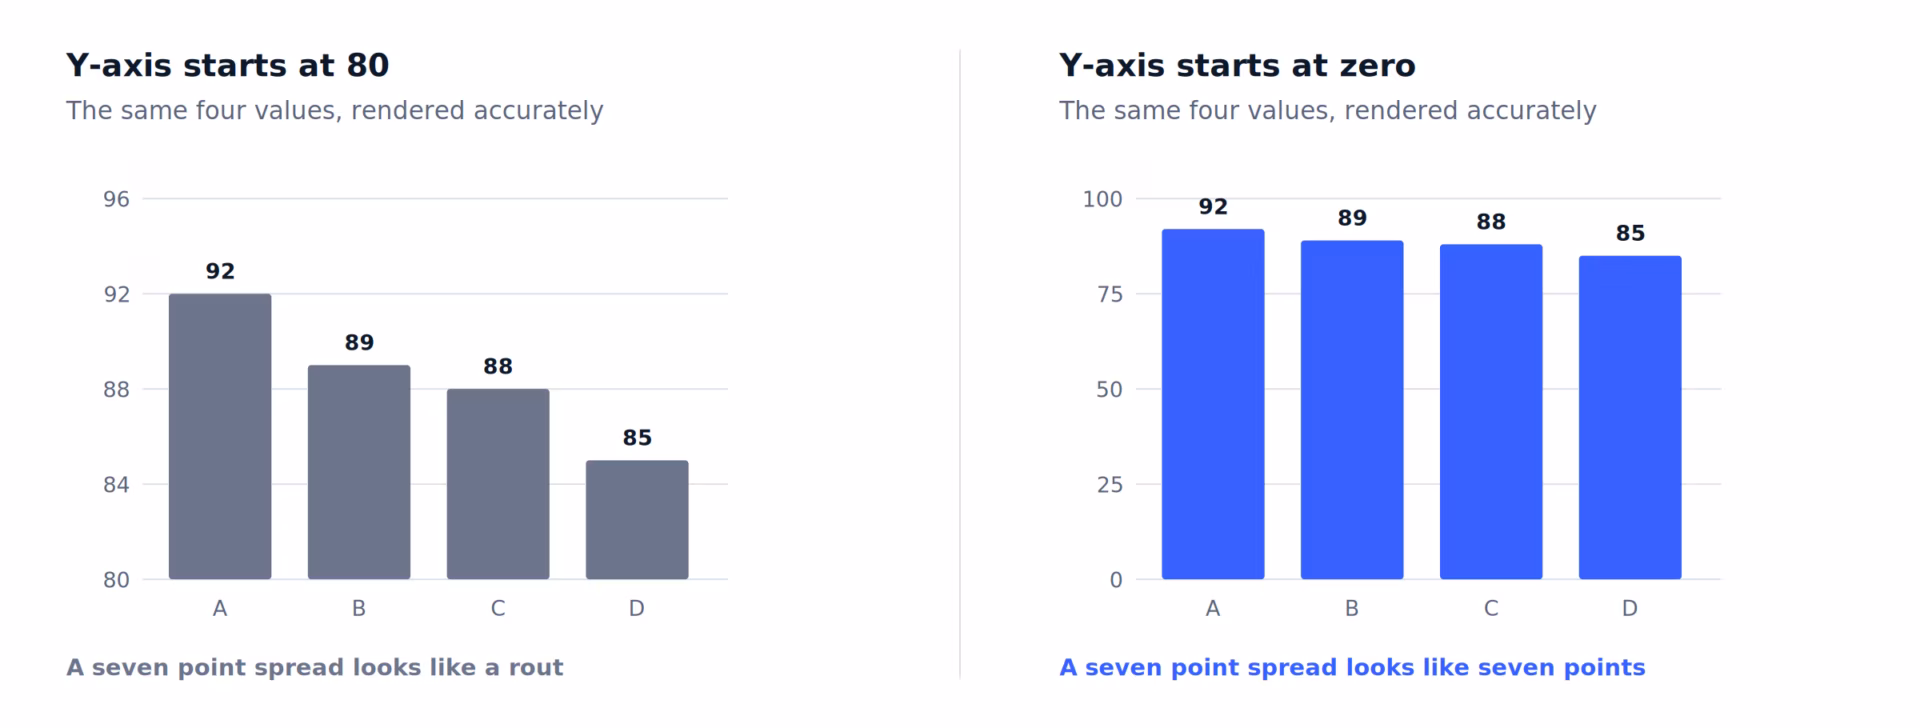Click the 84 tick label in left chart

tap(116, 484)
